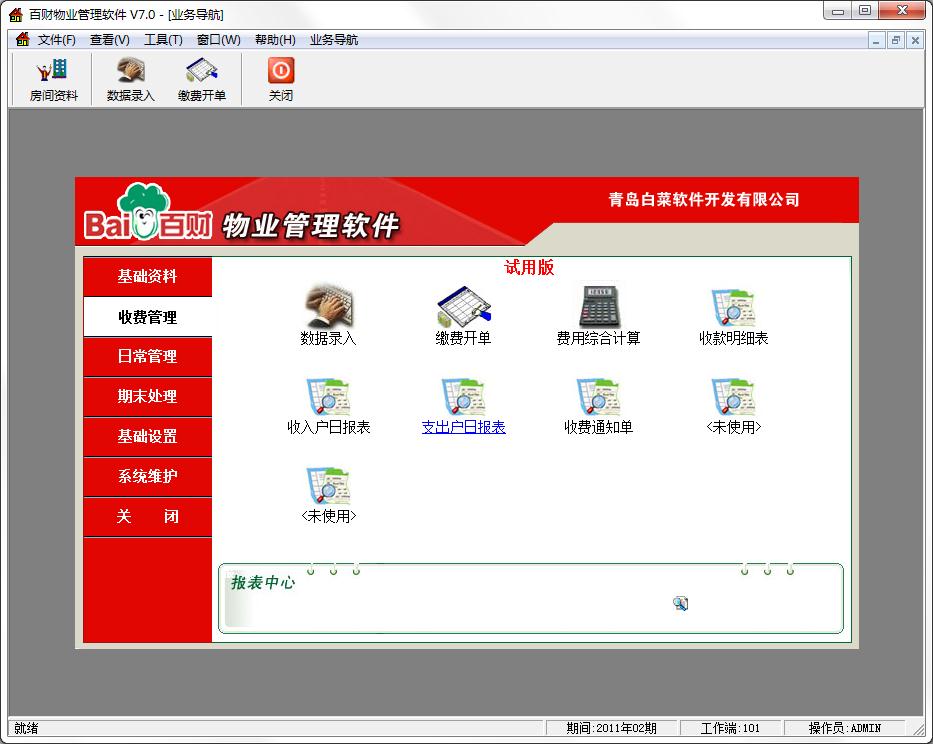This screenshot has width=933, height=744.
Task: Open 收入户日报表 report icon
Action: [x=328, y=396]
